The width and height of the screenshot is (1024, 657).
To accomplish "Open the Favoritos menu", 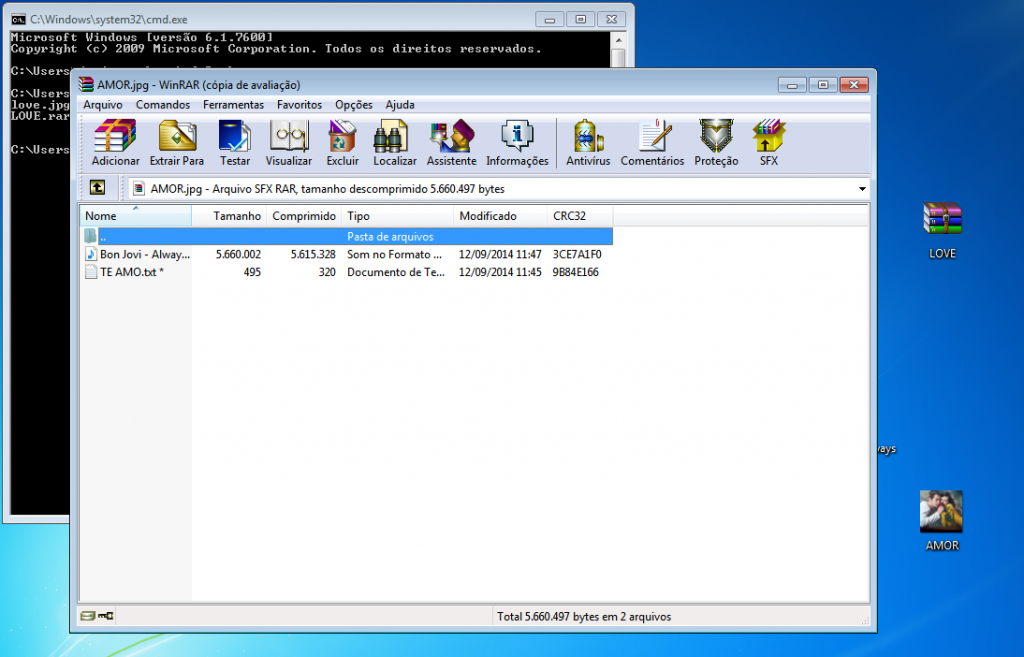I will point(299,104).
